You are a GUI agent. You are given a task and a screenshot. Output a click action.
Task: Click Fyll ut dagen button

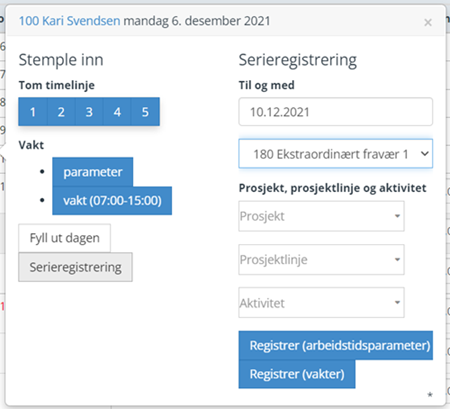65,238
